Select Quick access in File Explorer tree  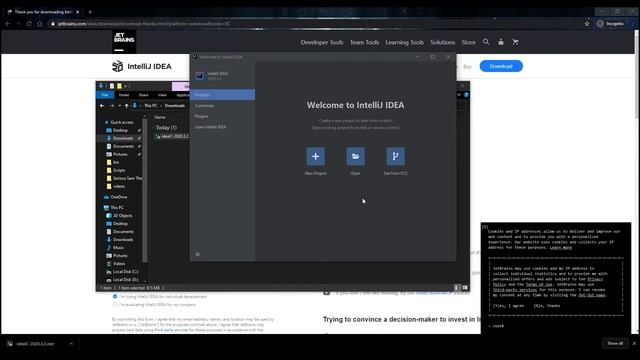point(119,122)
